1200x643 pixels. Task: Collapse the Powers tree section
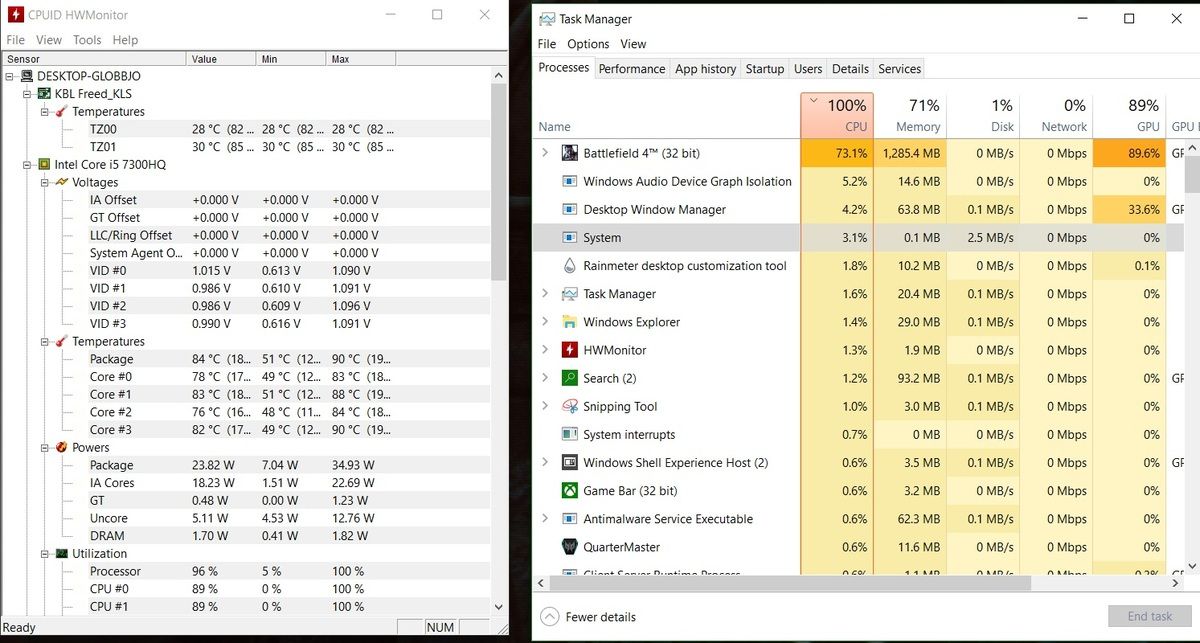45,447
